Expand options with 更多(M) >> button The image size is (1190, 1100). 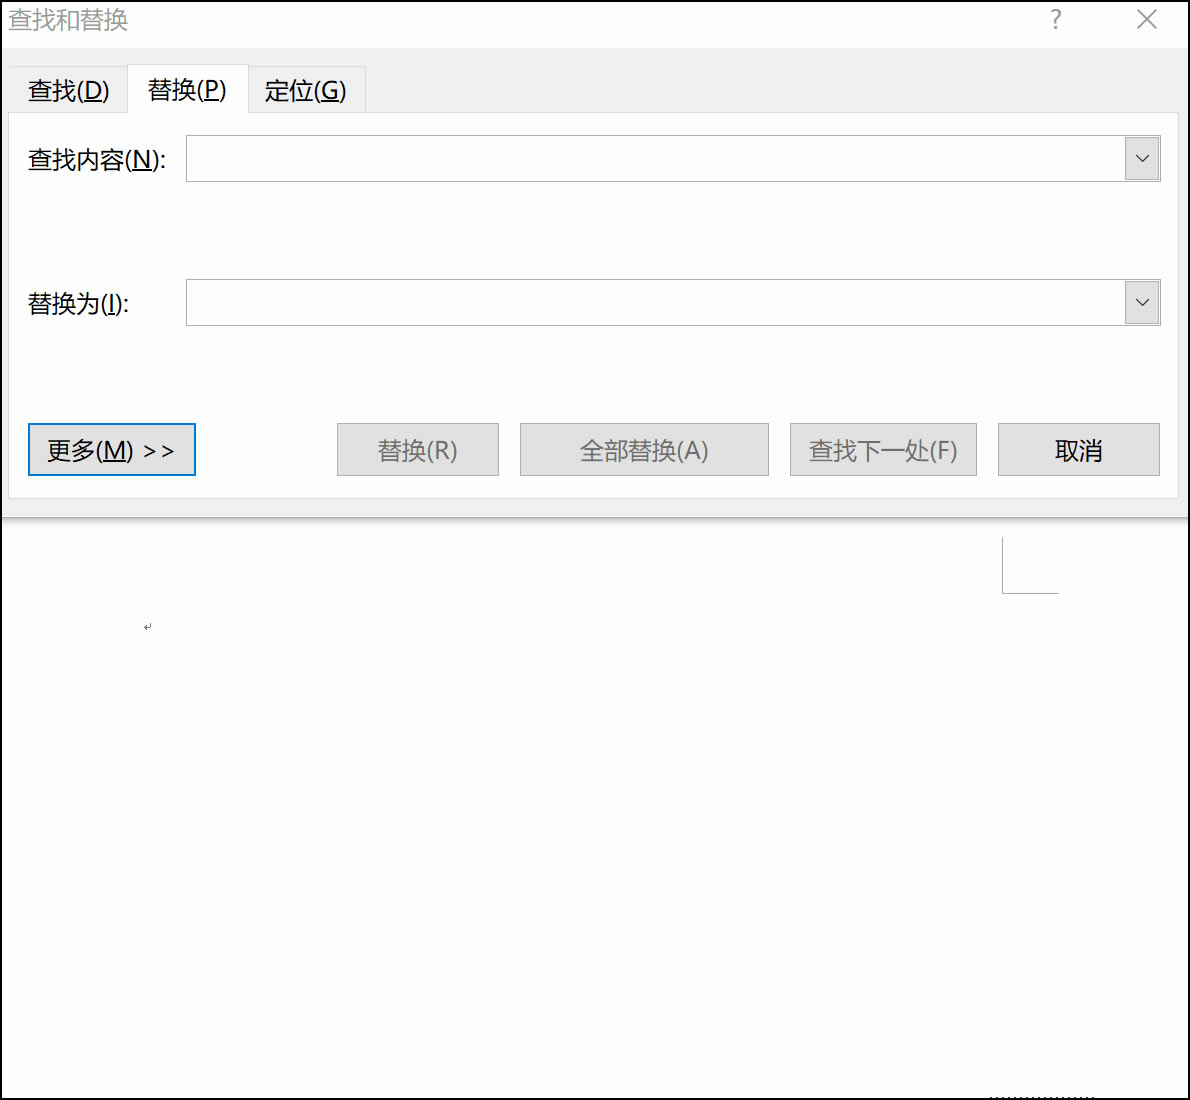point(112,450)
